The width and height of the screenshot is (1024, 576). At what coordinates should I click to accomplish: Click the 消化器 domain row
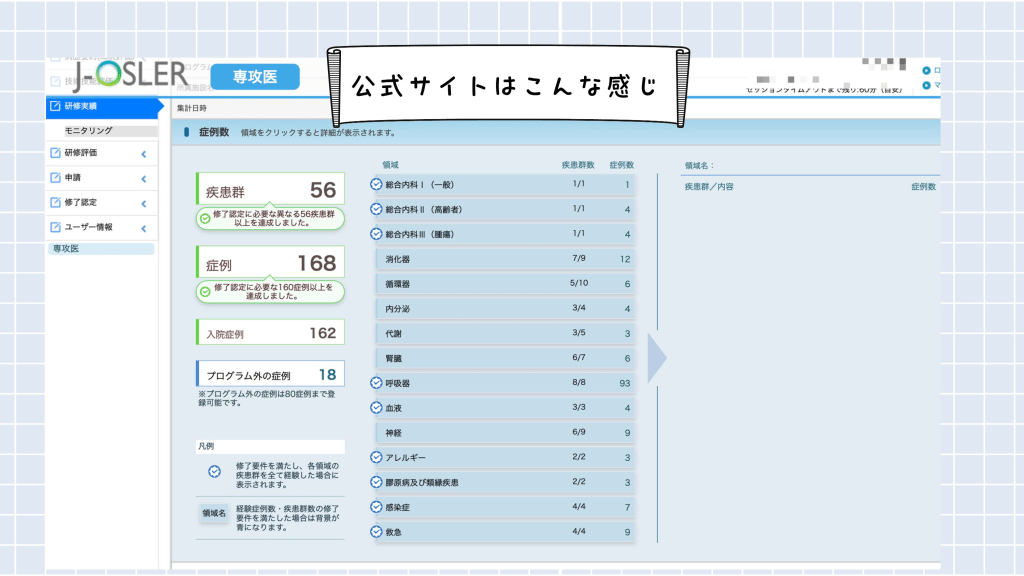[x=506, y=259]
